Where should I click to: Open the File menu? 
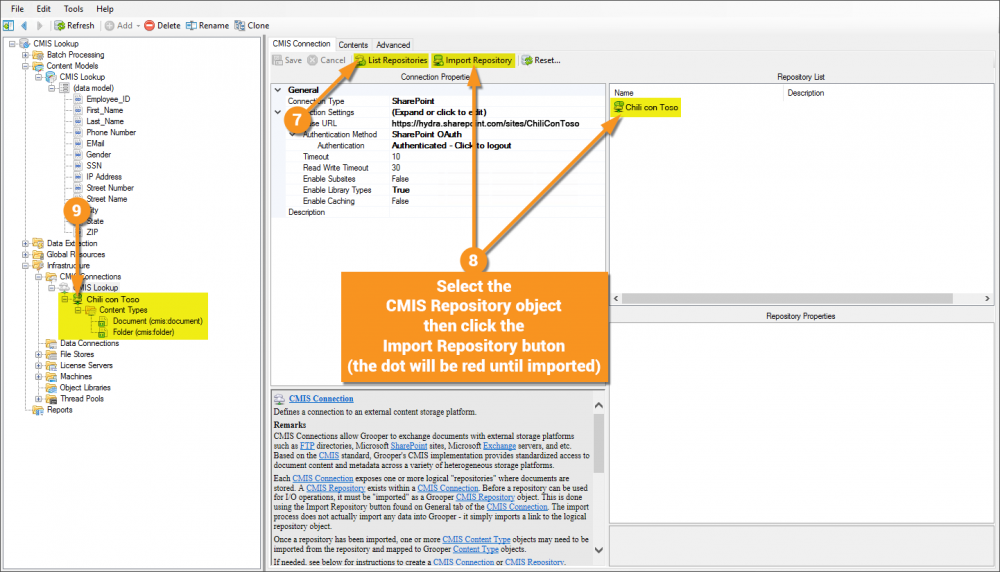point(17,9)
